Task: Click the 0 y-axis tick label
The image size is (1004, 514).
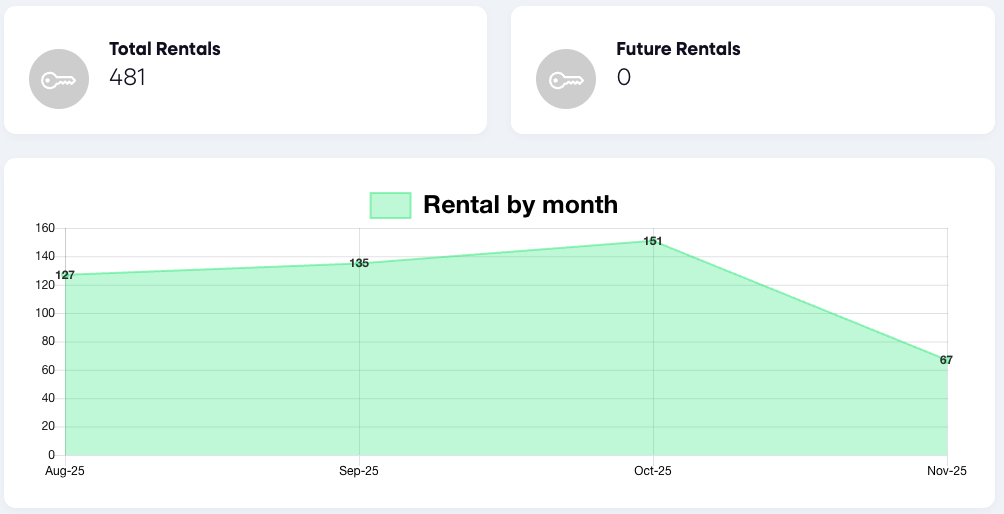Action: [x=50, y=455]
